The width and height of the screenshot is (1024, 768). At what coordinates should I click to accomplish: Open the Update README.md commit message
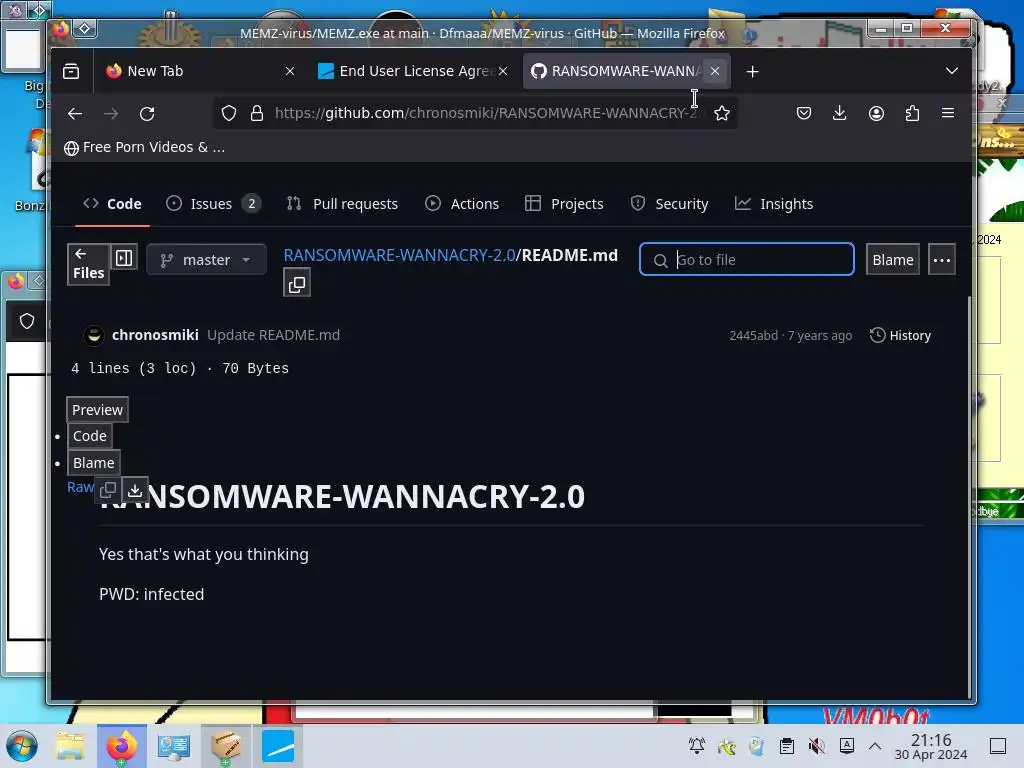[x=274, y=335]
